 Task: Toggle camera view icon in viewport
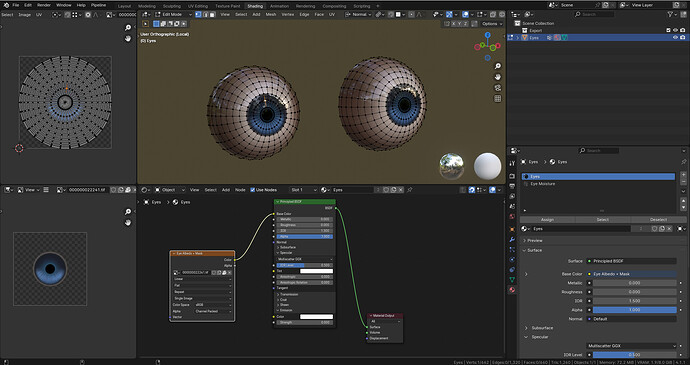pyautogui.click(x=498, y=88)
